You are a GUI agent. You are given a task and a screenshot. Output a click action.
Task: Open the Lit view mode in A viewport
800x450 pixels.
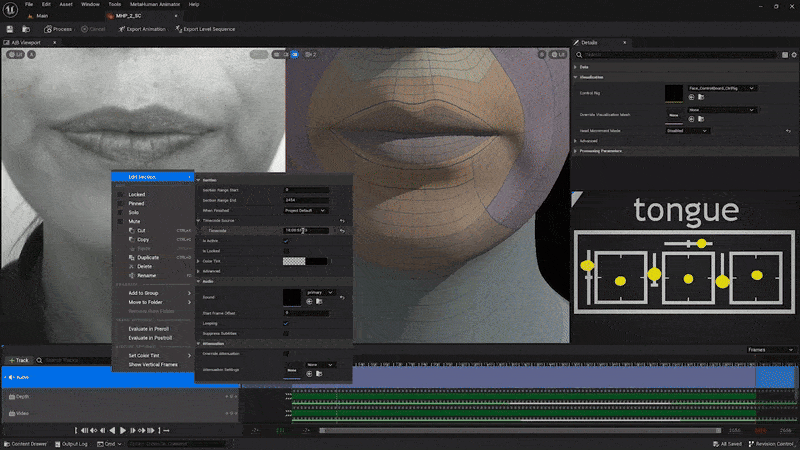click(x=15, y=54)
